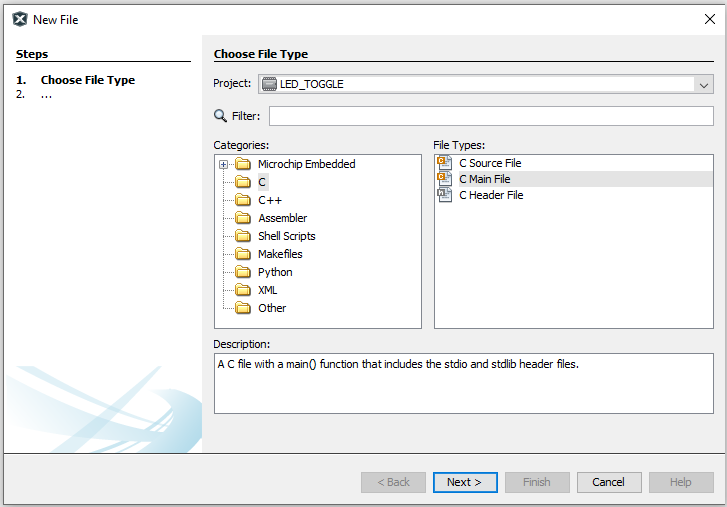
Task: Click the Filter magnifying glass icon
Action: 220,116
